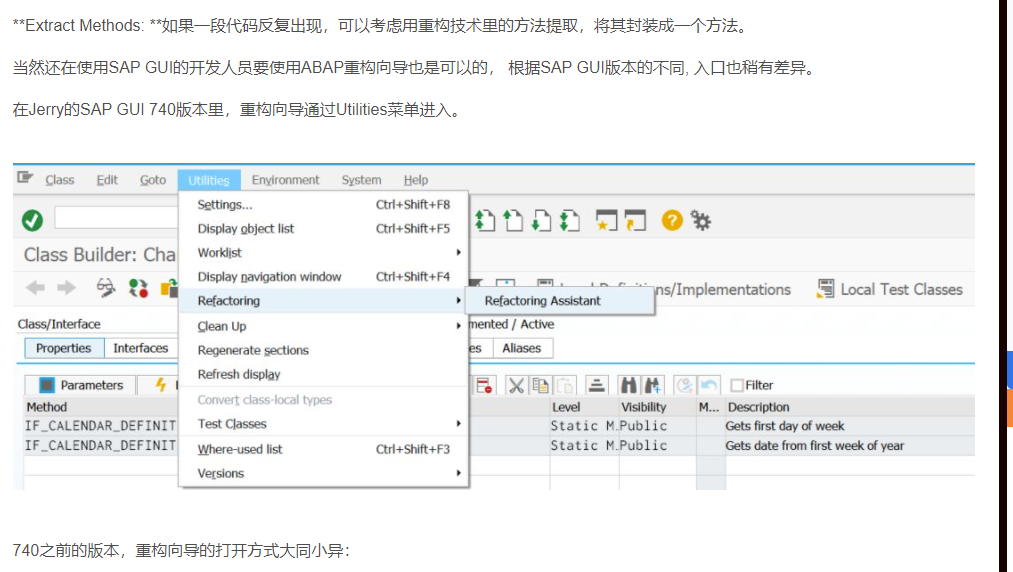Tick the Filter checkbox

(736, 385)
